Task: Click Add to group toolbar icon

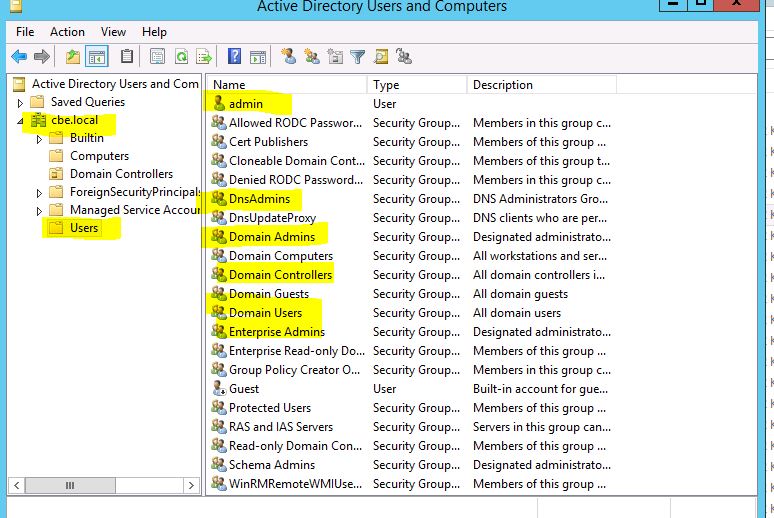Action: pos(404,57)
